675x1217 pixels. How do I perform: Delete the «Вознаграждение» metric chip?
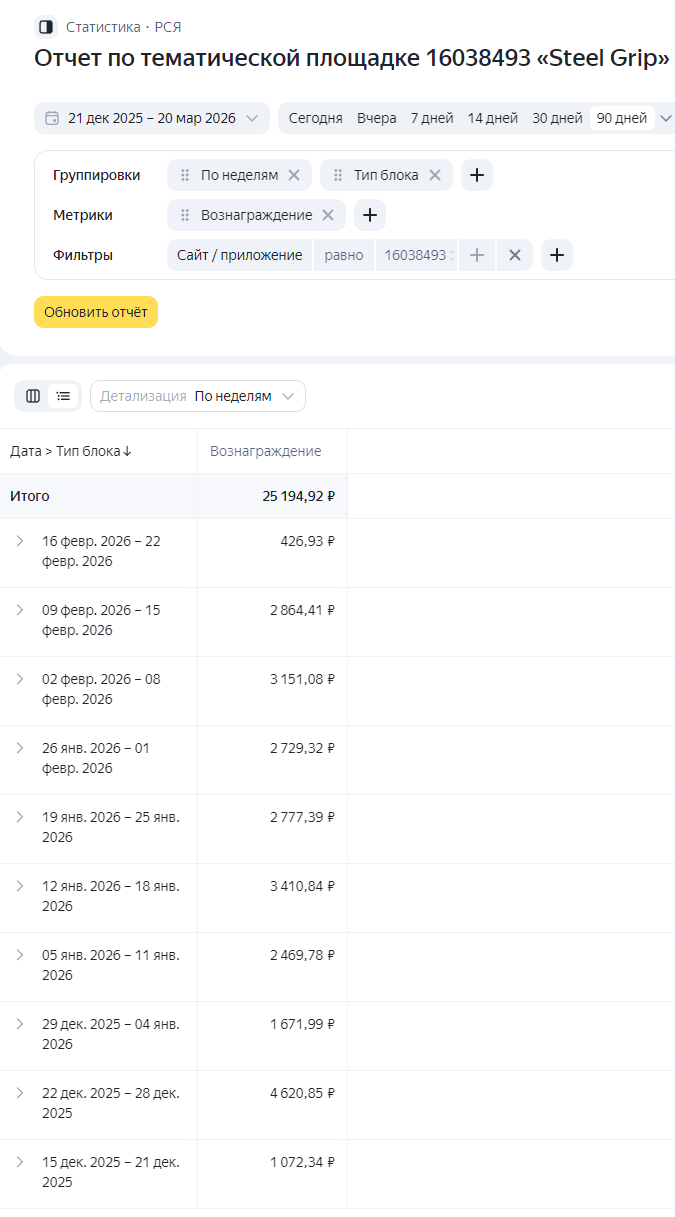tap(327, 215)
